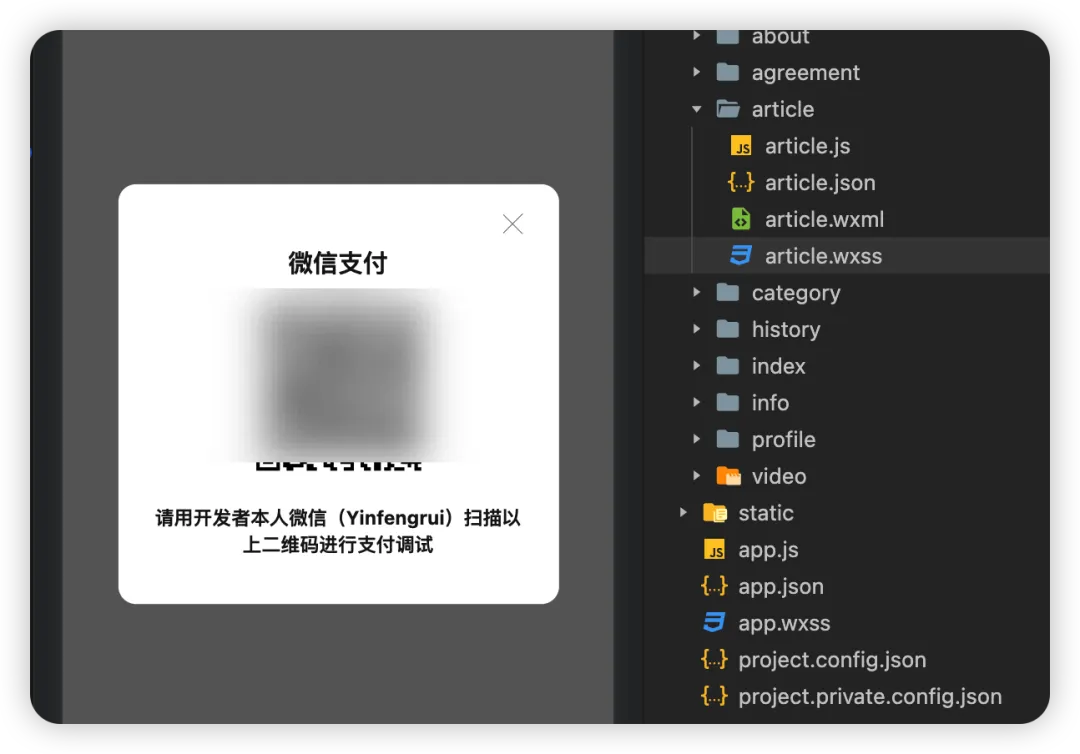Screen dimensions: 1080x754
Task: Click the yellow static folder icon
Action: coord(714,513)
